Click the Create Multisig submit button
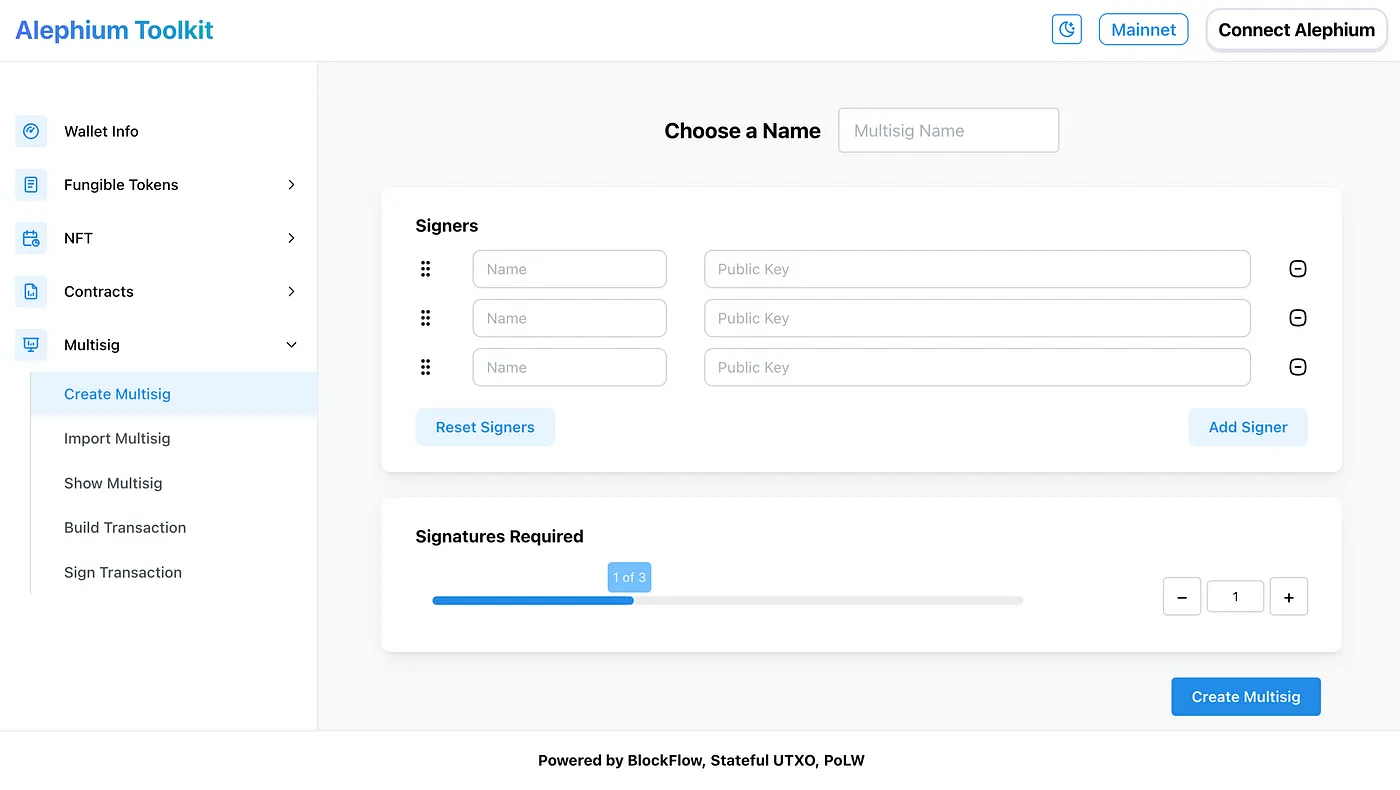Viewport: 1400px width, 790px height. 1246,697
